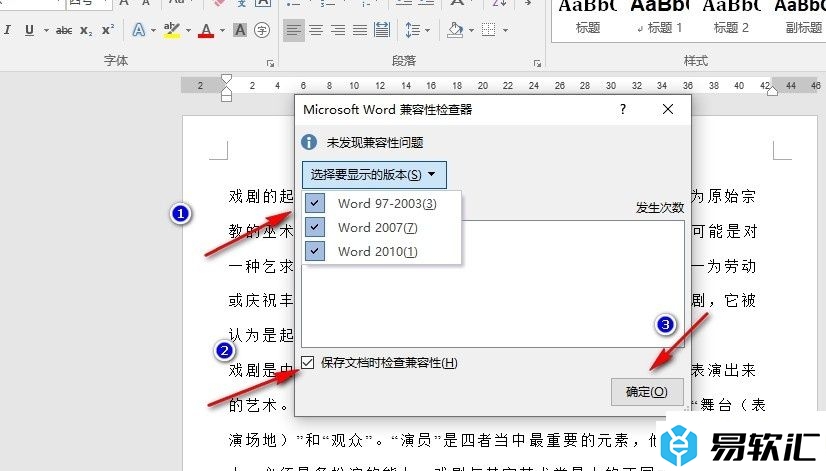This screenshot has height=471, width=826.
Task: Click first line indent marker on ruler
Action: coord(226,78)
